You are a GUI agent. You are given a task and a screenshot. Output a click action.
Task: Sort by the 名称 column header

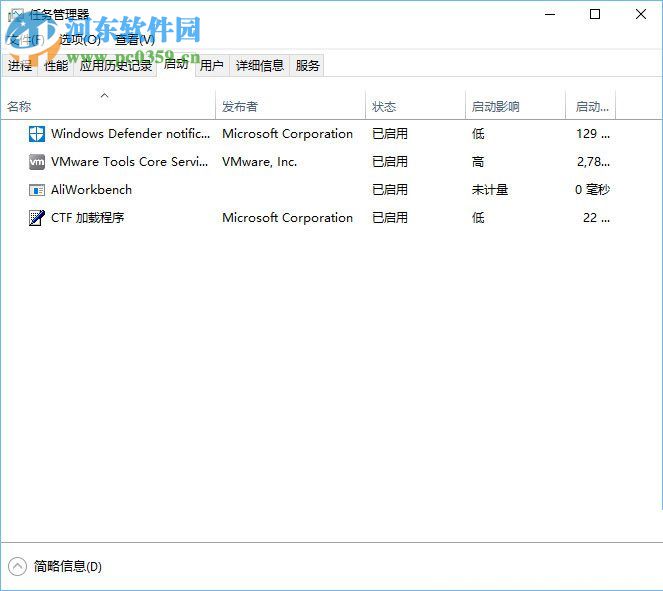tap(108, 106)
